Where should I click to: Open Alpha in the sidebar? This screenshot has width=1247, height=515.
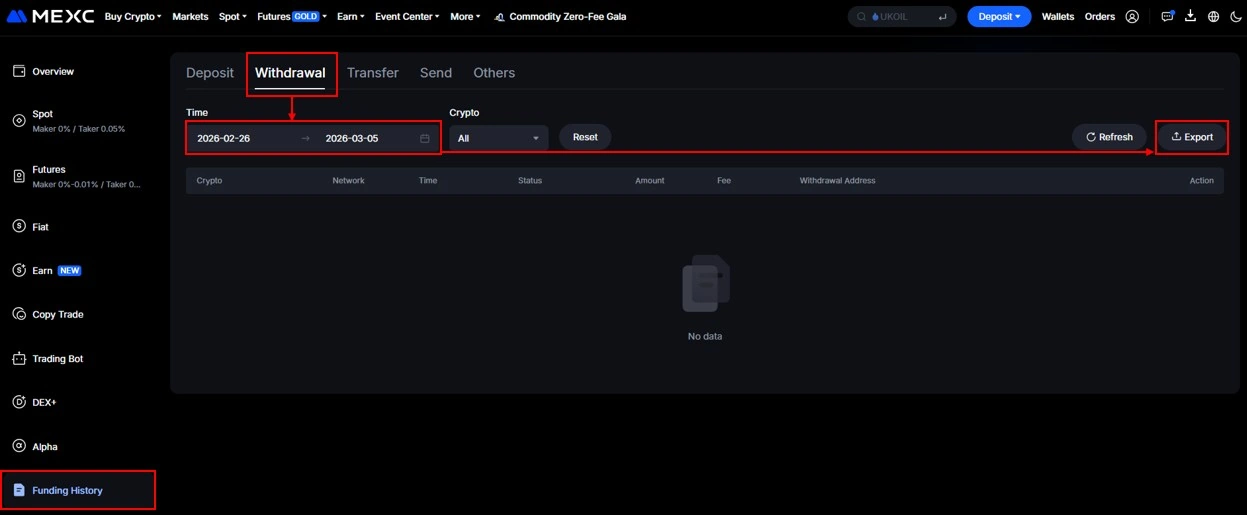click(45, 446)
